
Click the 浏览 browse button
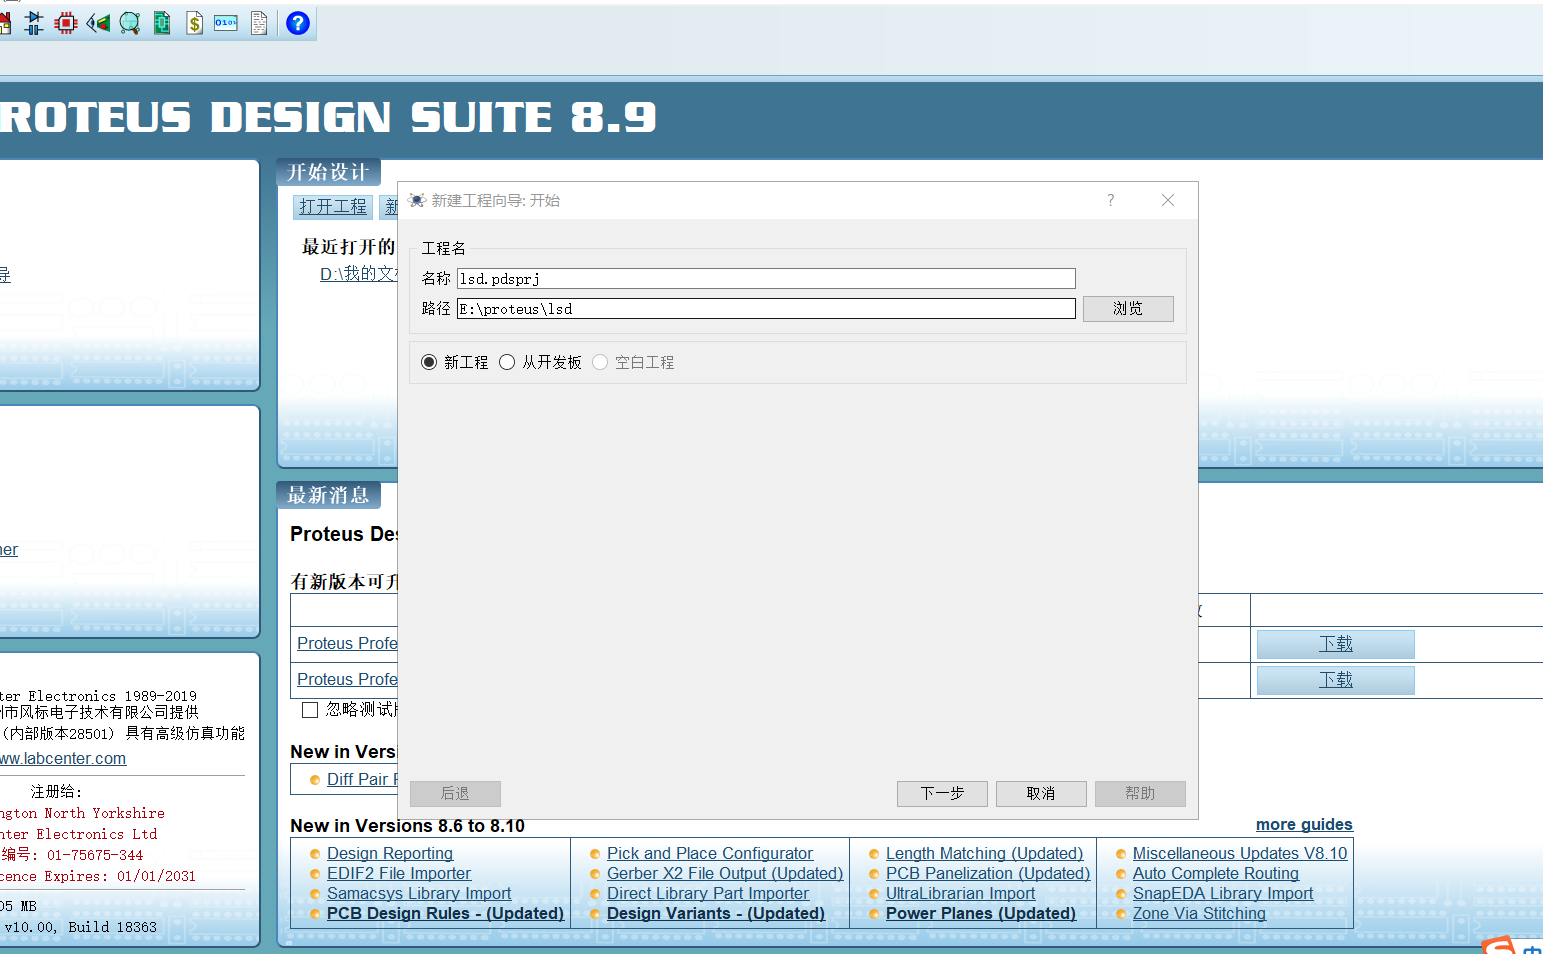(x=1128, y=309)
